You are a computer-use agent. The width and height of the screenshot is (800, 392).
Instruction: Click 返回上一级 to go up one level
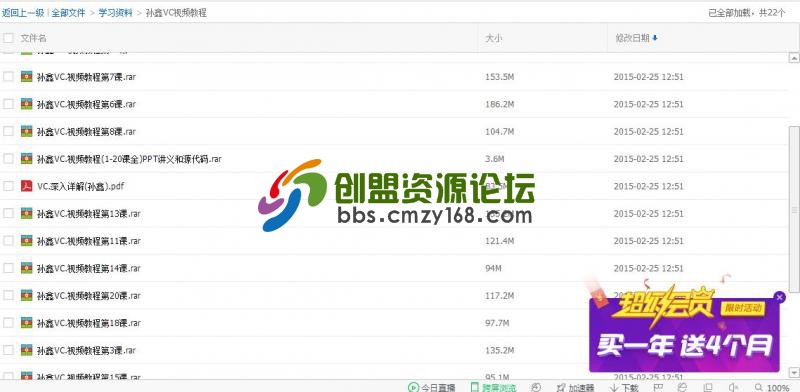[x=23, y=13]
